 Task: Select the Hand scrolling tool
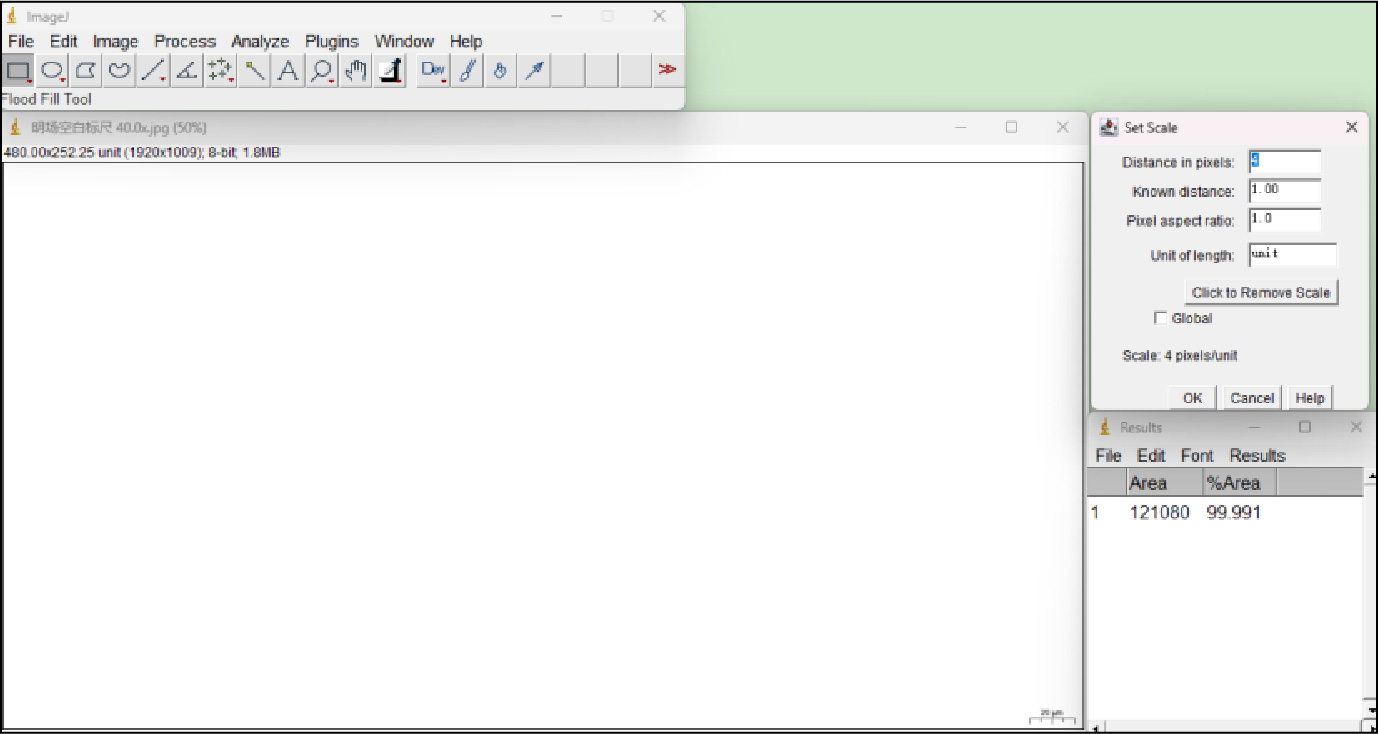pos(356,70)
